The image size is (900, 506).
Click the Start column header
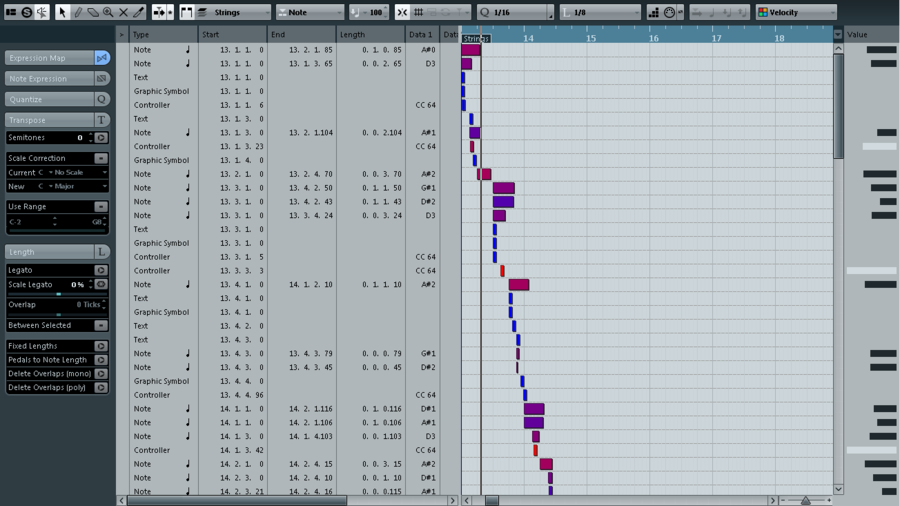[232, 34]
